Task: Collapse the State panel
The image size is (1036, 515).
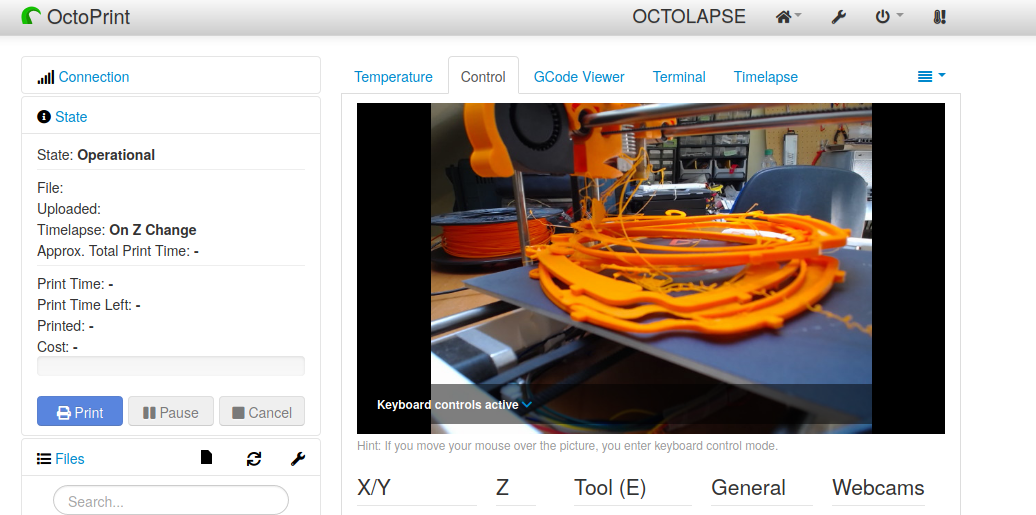Action: pos(71,117)
